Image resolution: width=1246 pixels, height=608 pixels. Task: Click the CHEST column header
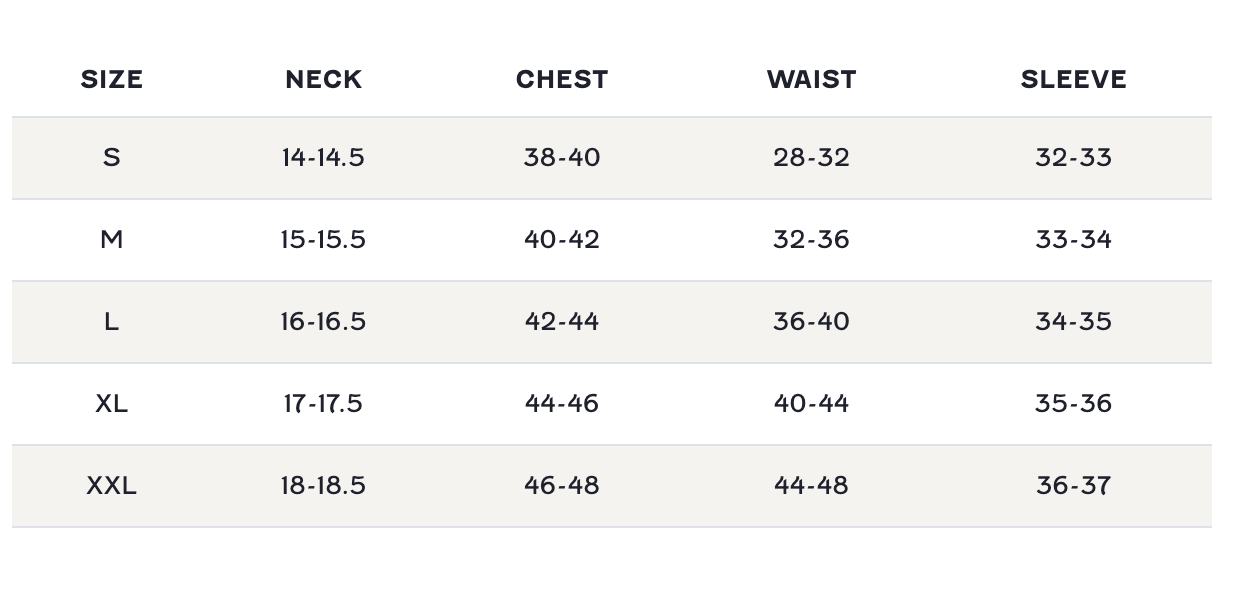[562, 80]
